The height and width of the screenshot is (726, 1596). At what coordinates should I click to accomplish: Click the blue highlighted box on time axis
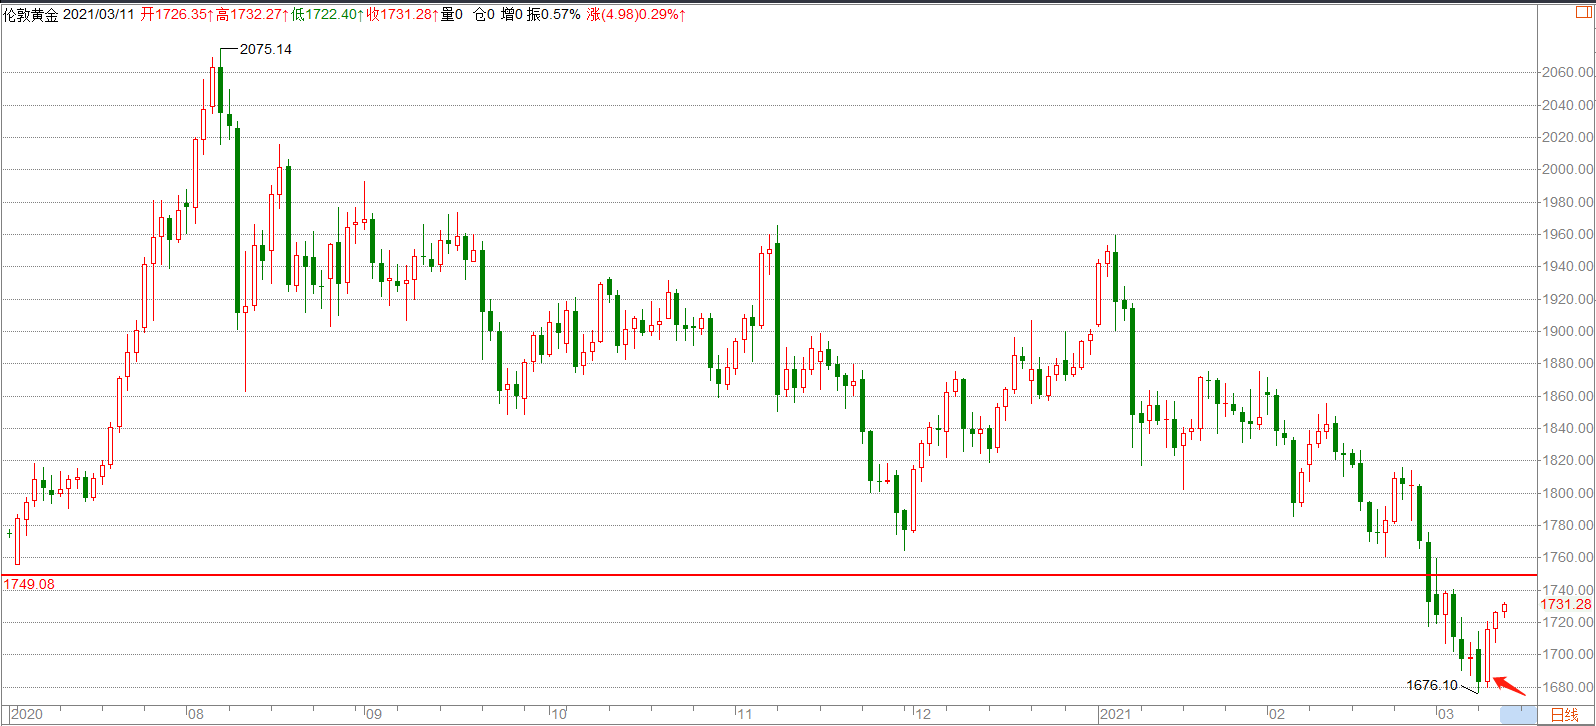click(1517, 714)
